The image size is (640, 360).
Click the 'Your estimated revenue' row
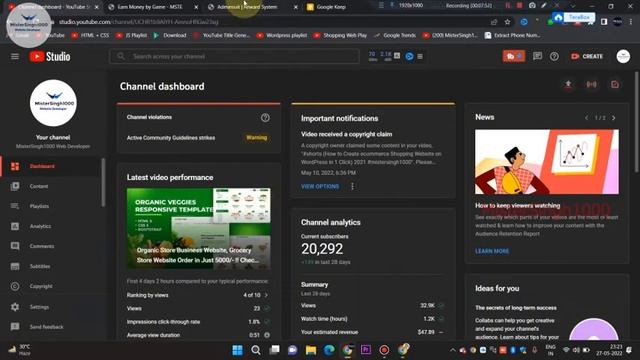[372, 332]
